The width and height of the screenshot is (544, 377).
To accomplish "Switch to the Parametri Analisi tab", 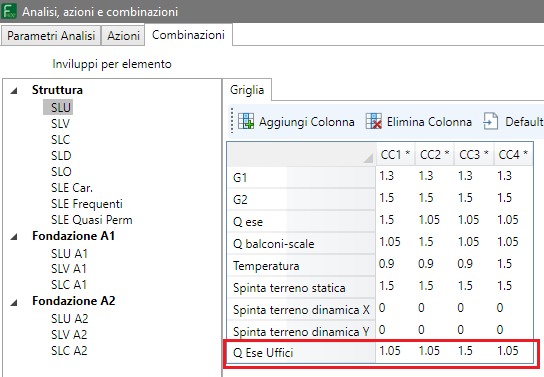I will tap(51, 36).
